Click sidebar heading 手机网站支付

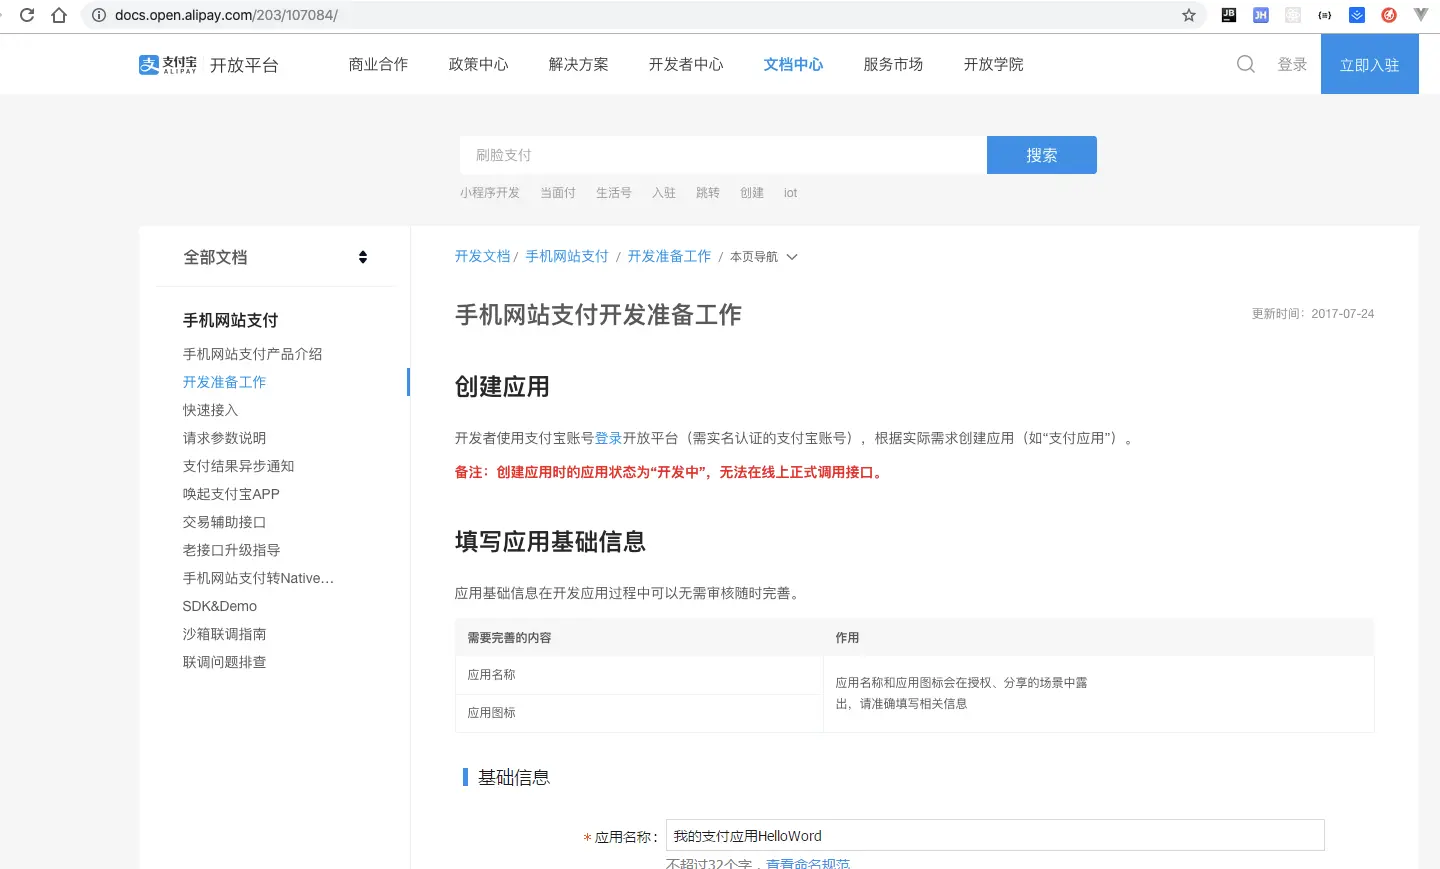point(231,320)
